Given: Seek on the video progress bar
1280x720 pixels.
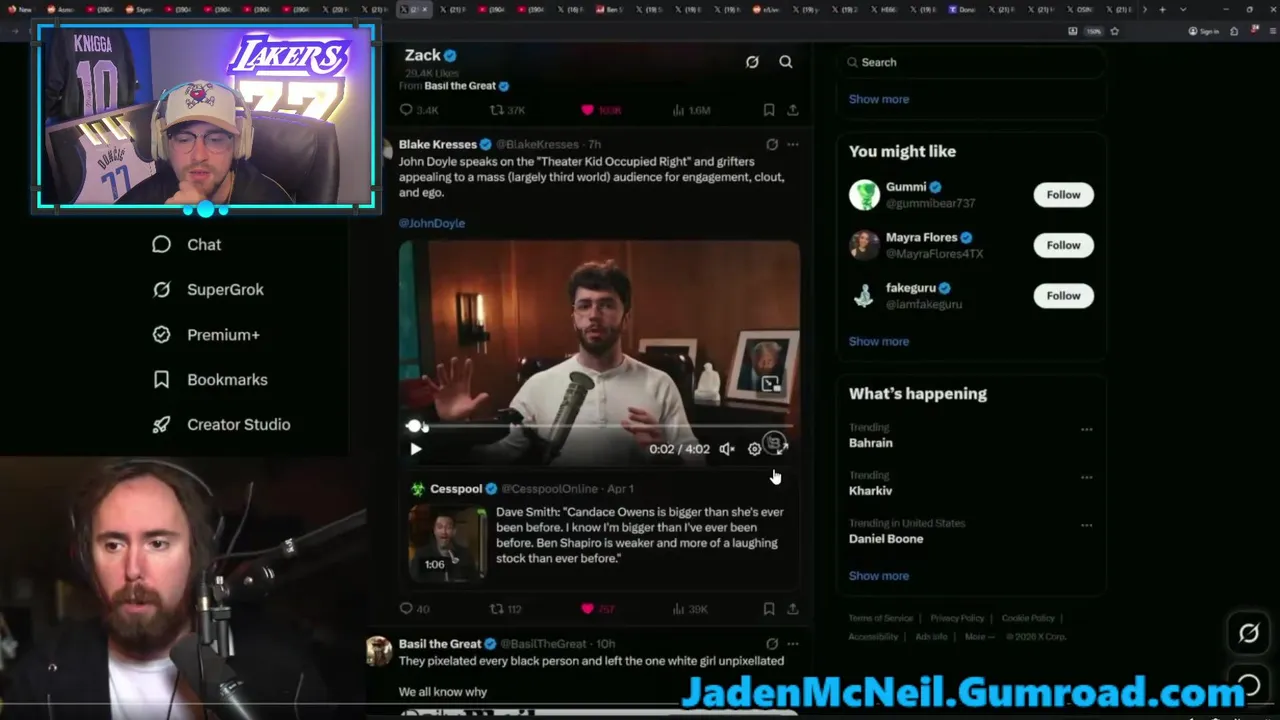Looking at the screenshot, I should tap(600, 427).
